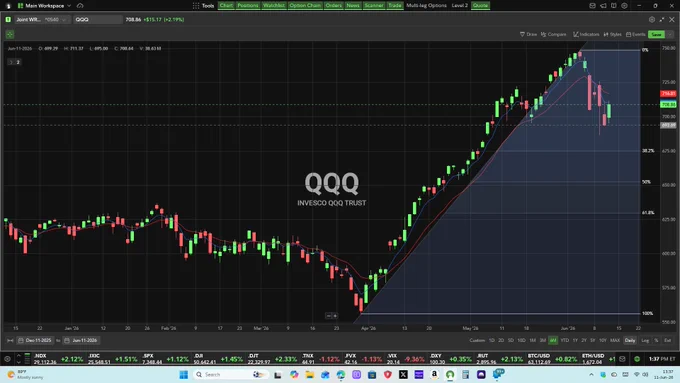
Task: Toggle Log scale on the chart
Action: (645, 340)
